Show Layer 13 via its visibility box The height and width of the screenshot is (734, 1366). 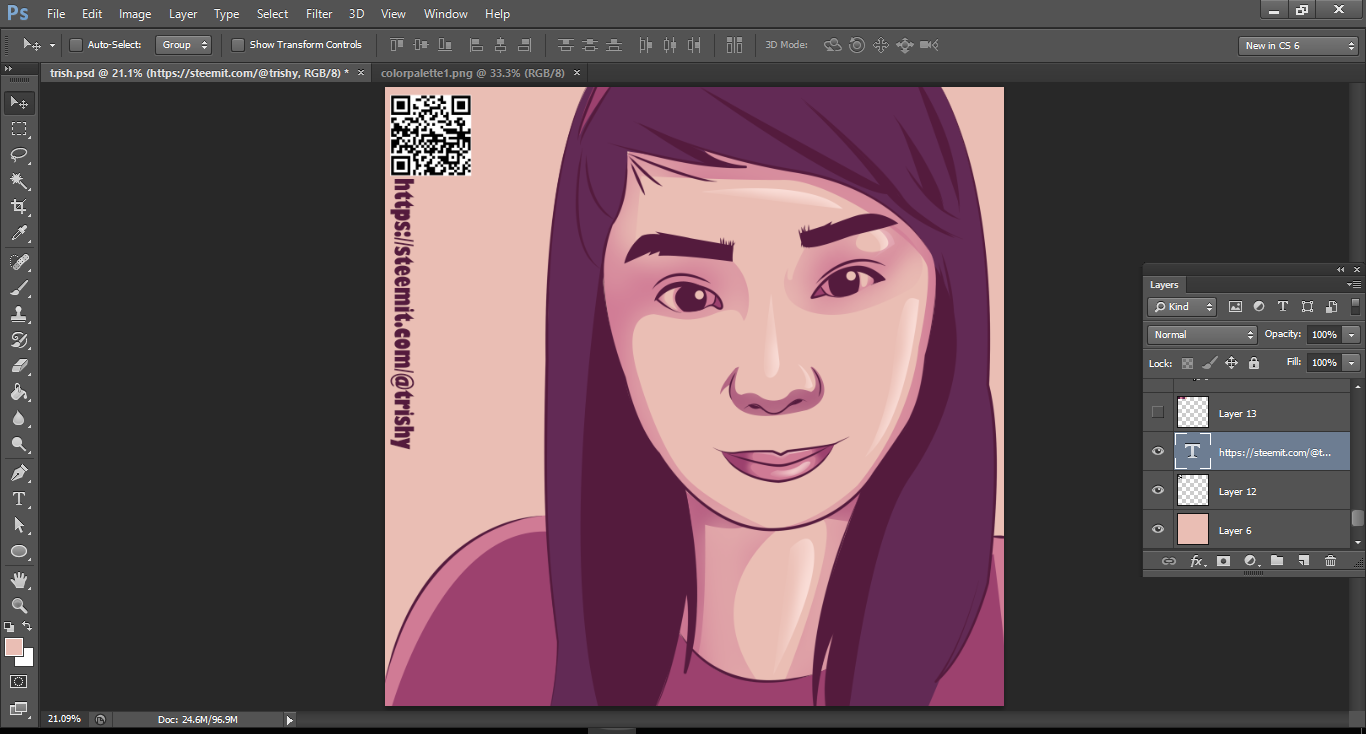[1158, 412]
